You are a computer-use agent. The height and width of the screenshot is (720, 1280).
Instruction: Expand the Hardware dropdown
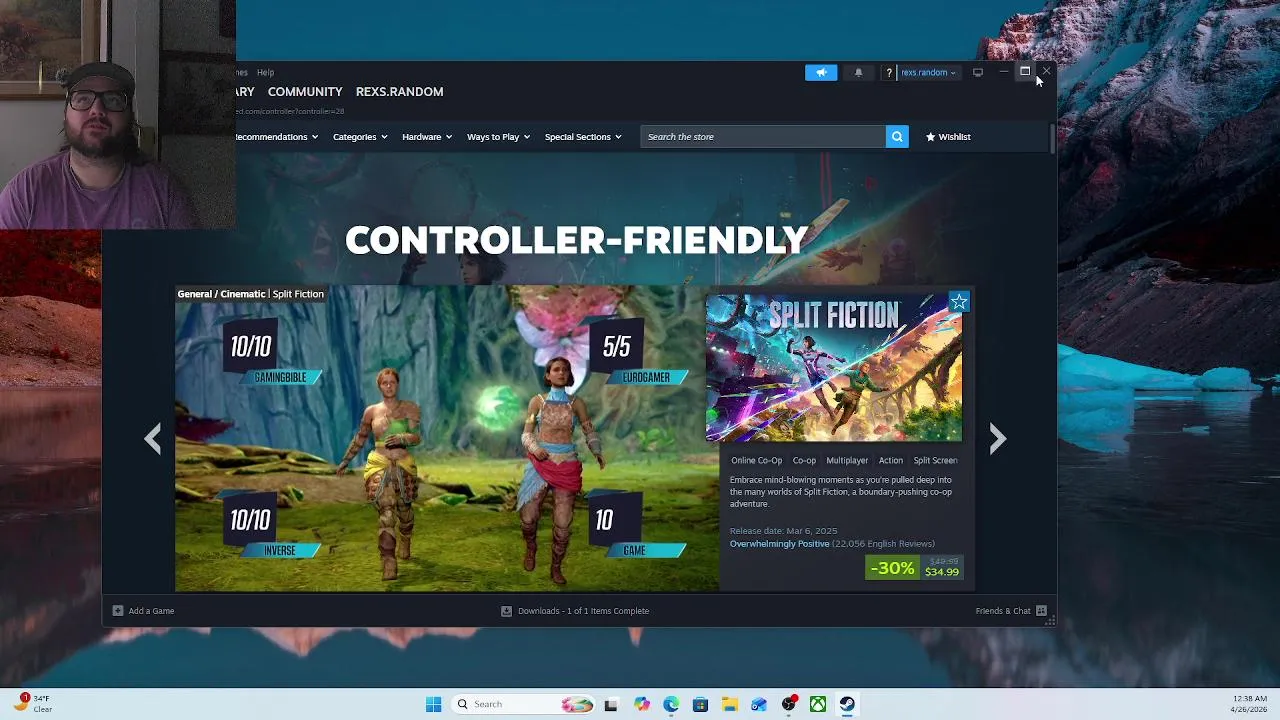[427, 137]
